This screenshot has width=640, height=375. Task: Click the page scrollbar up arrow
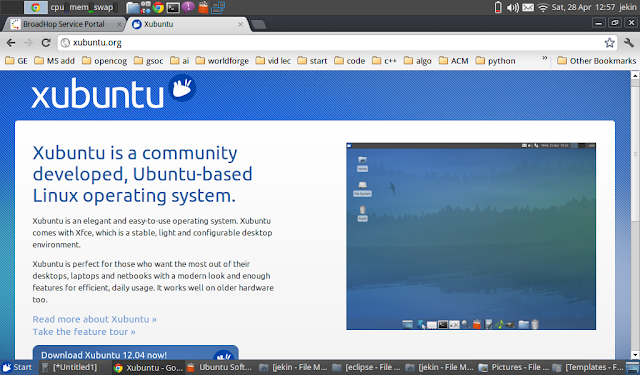tap(635, 75)
